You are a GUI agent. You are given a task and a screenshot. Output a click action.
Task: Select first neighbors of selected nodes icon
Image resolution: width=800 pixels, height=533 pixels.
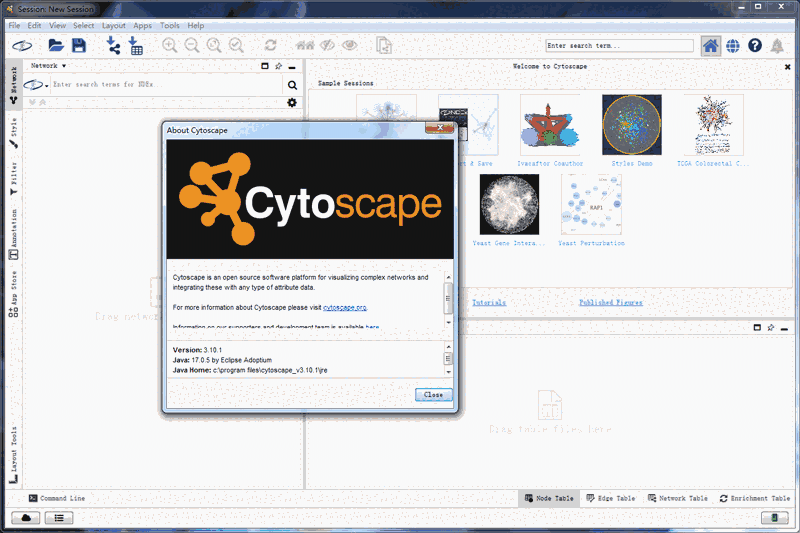pyautogui.click(x=305, y=45)
